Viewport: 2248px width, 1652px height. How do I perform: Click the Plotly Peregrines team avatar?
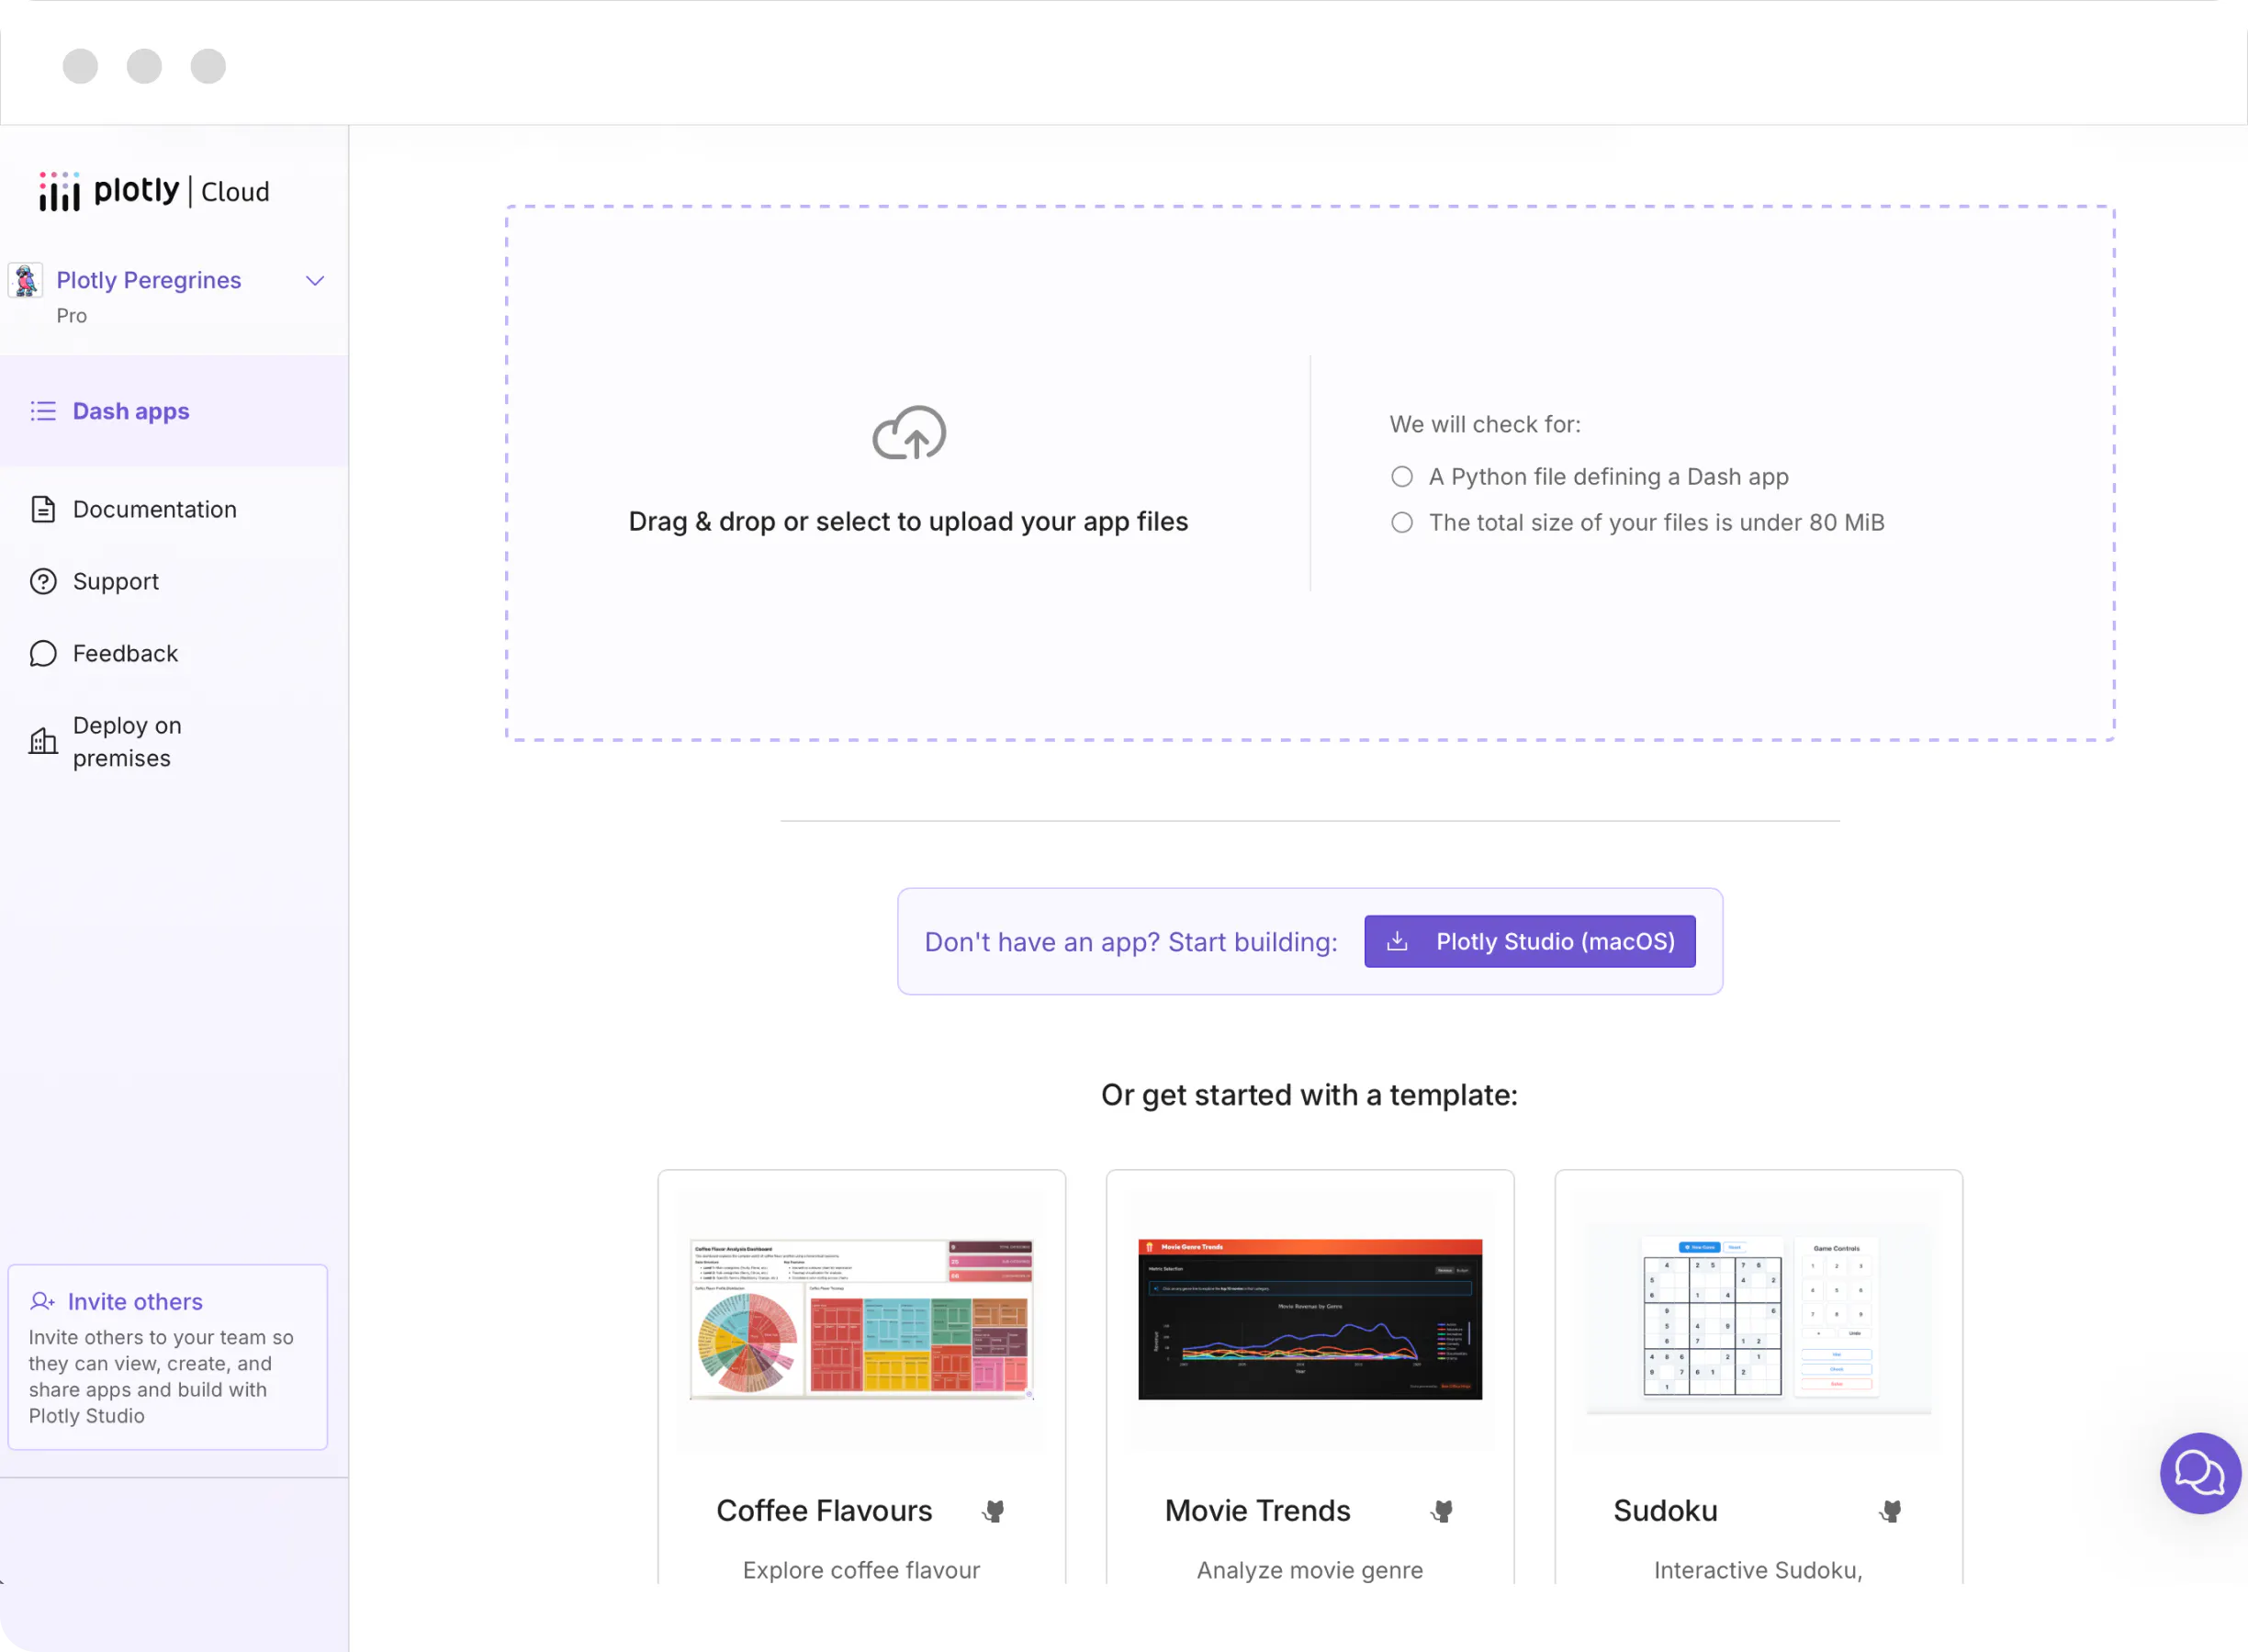(x=26, y=281)
